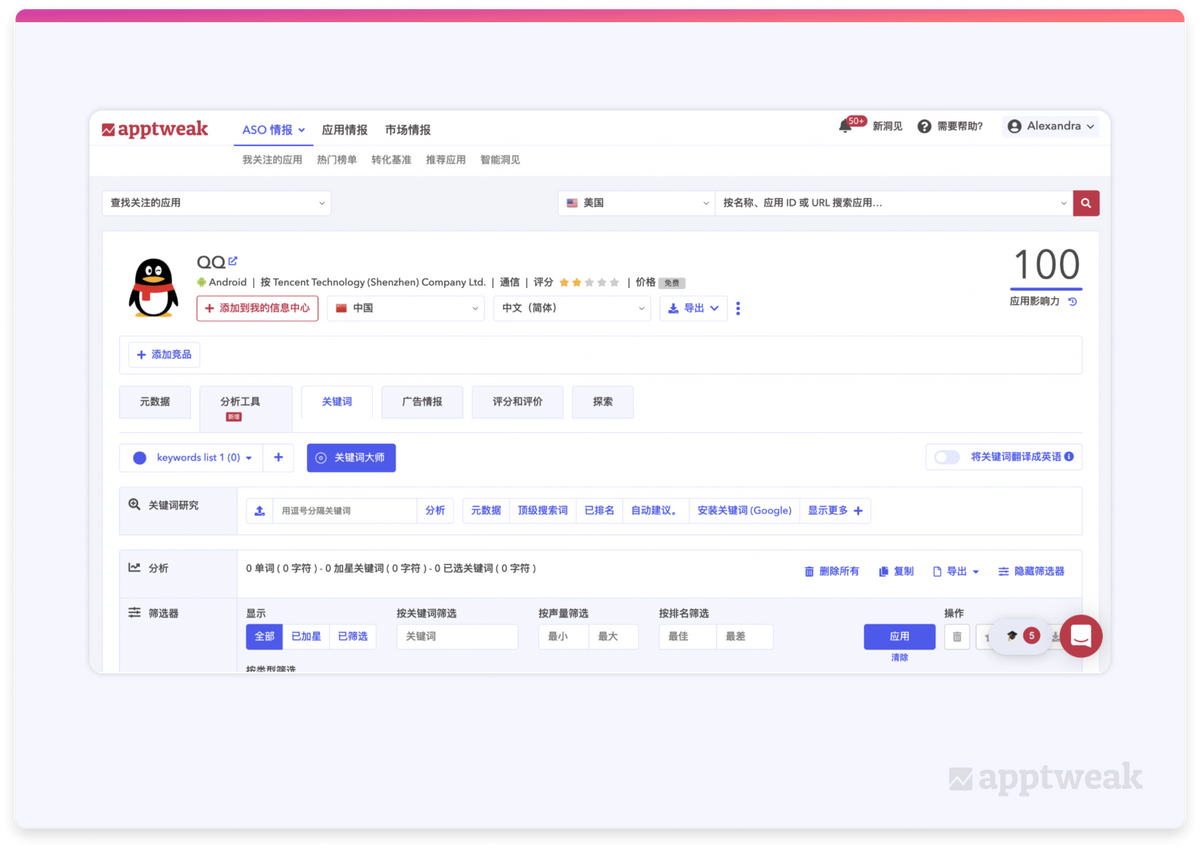Open the 美国 country selector
The image size is (1200, 850).
pos(637,203)
